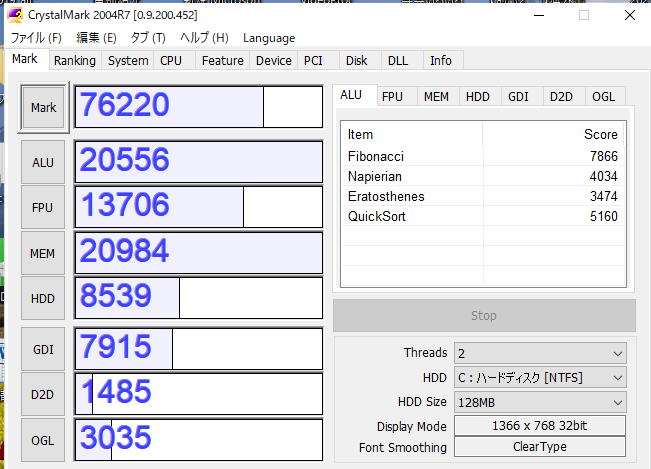Select the main Mark tab
Viewport: 651px width, 469px height.
click(25, 59)
